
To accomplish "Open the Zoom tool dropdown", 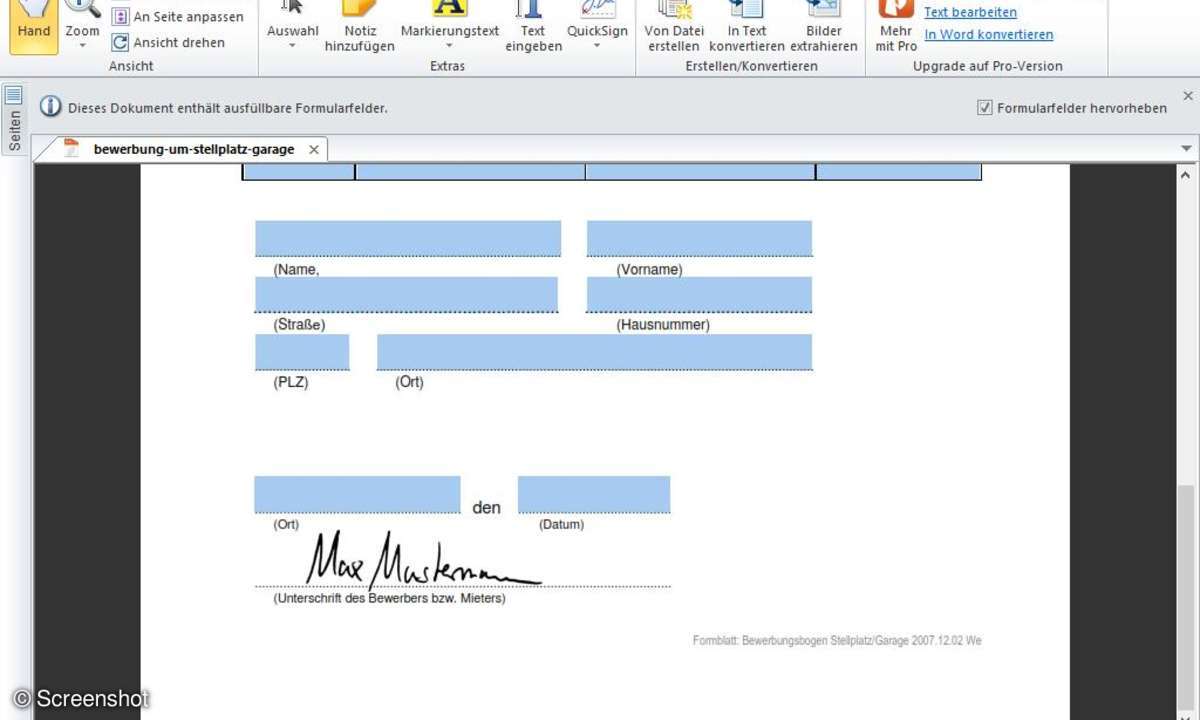I will [83, 45].
